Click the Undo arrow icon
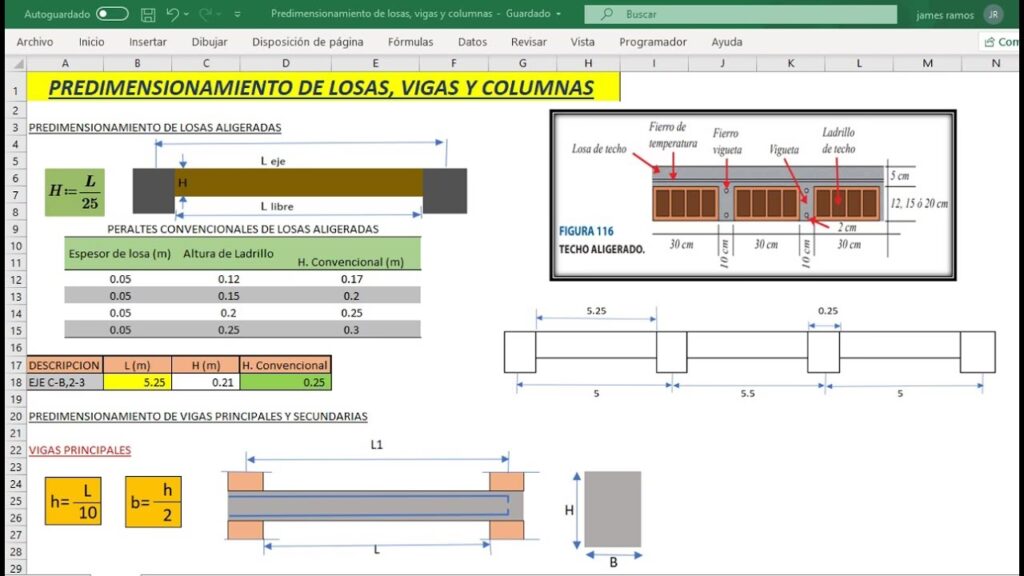 pyautogui.click(x=173, y=14)
